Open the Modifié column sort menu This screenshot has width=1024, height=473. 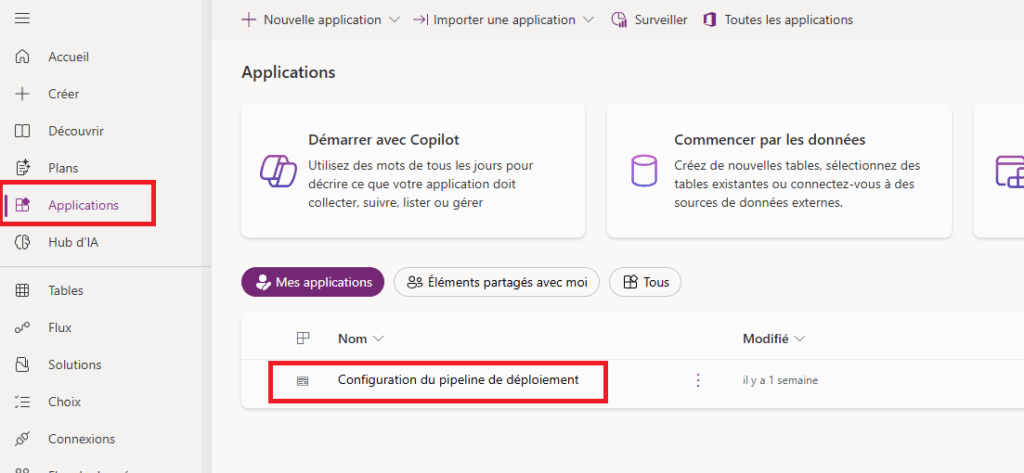tap(799, 339)
